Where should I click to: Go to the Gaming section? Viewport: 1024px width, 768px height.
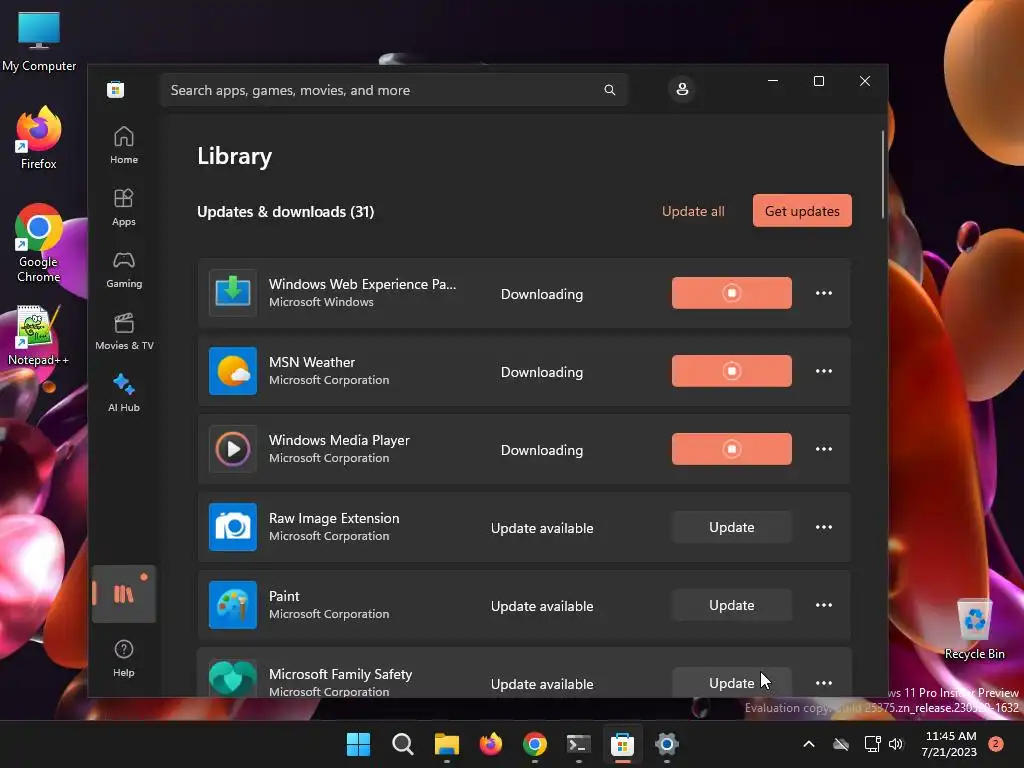coord(123,269)
